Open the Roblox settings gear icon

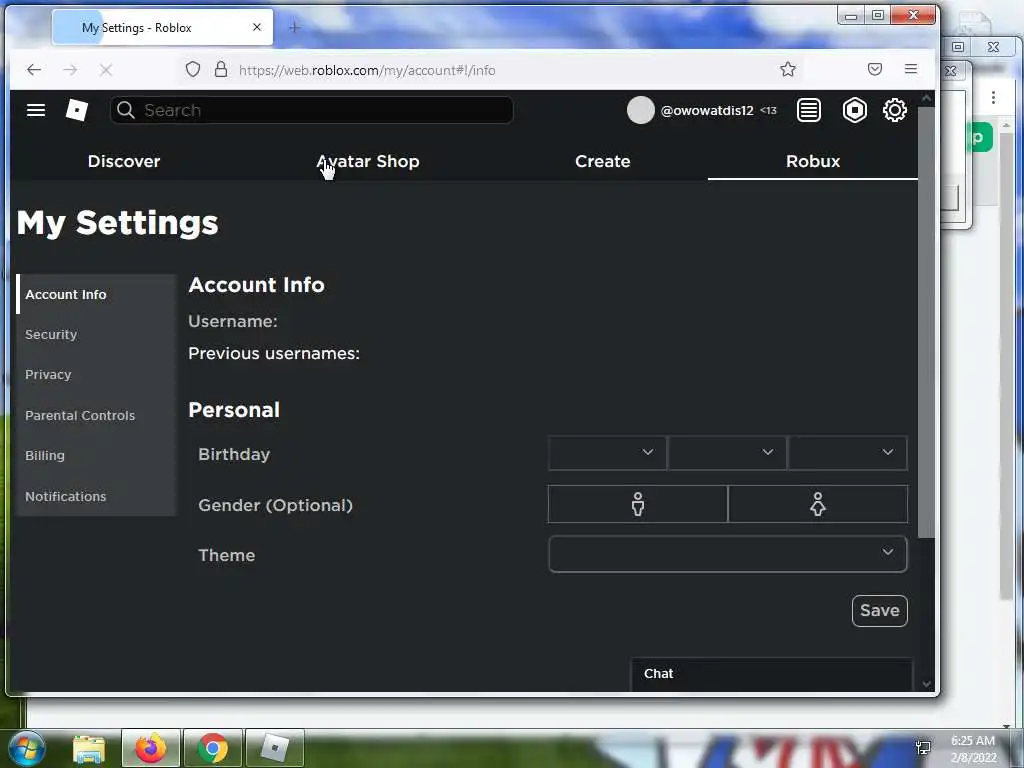pos(895,110)
